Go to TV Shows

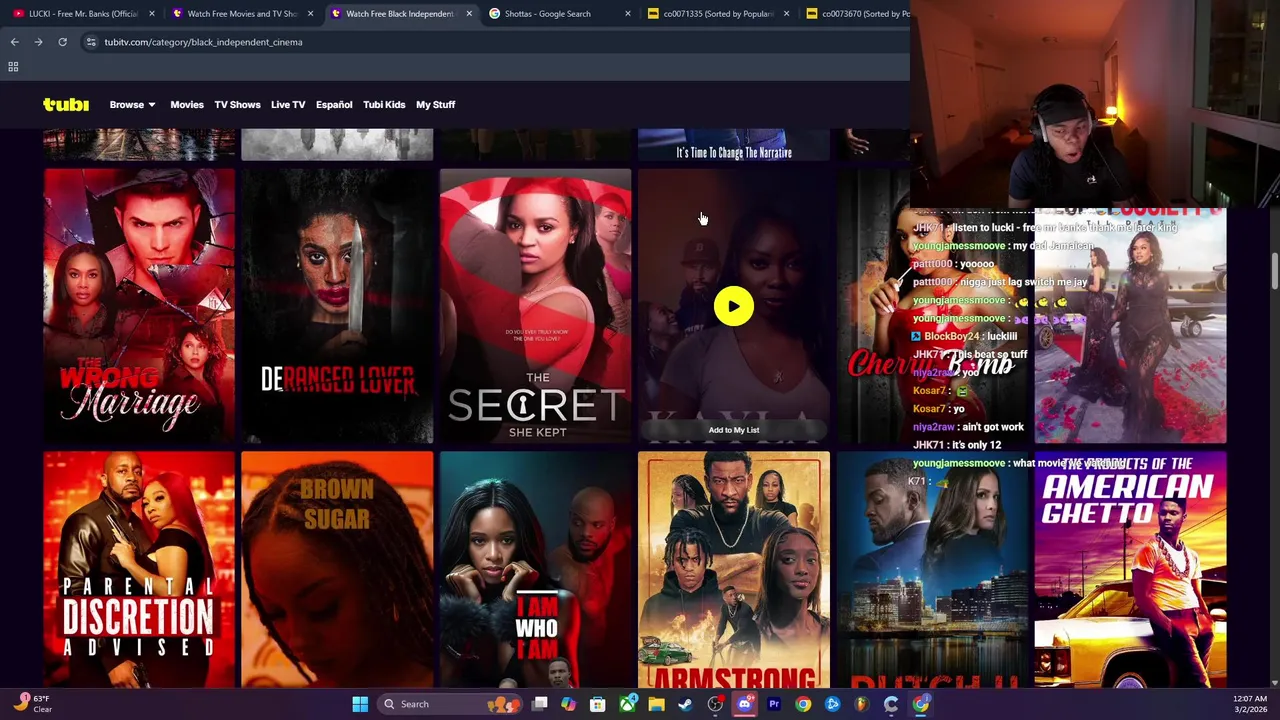coord(237,104)
